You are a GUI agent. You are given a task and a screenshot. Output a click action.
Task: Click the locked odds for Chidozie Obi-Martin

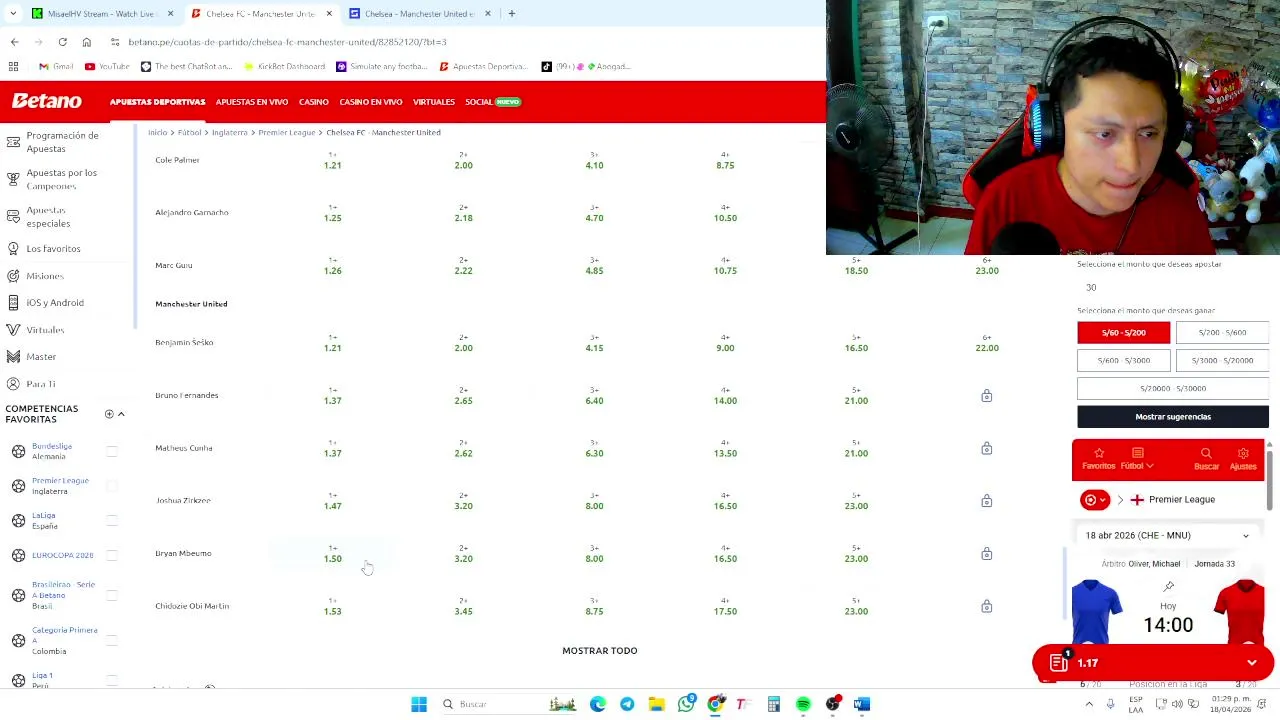click(x=986, y=607)
